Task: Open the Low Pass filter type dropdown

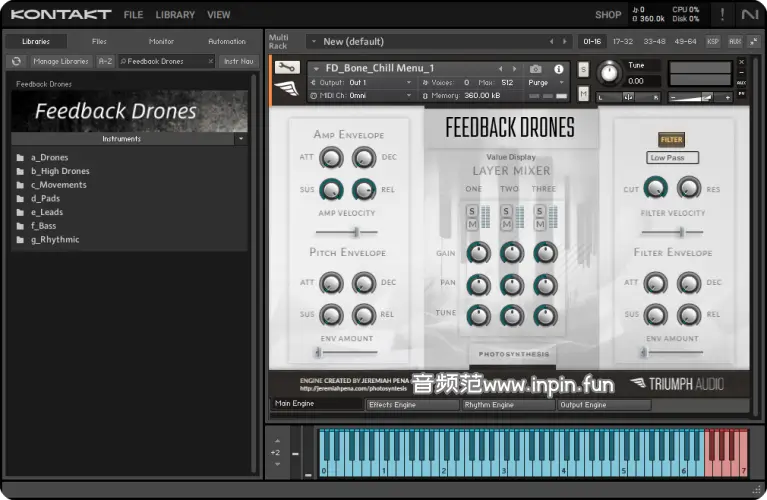Action: coord(673,157)
